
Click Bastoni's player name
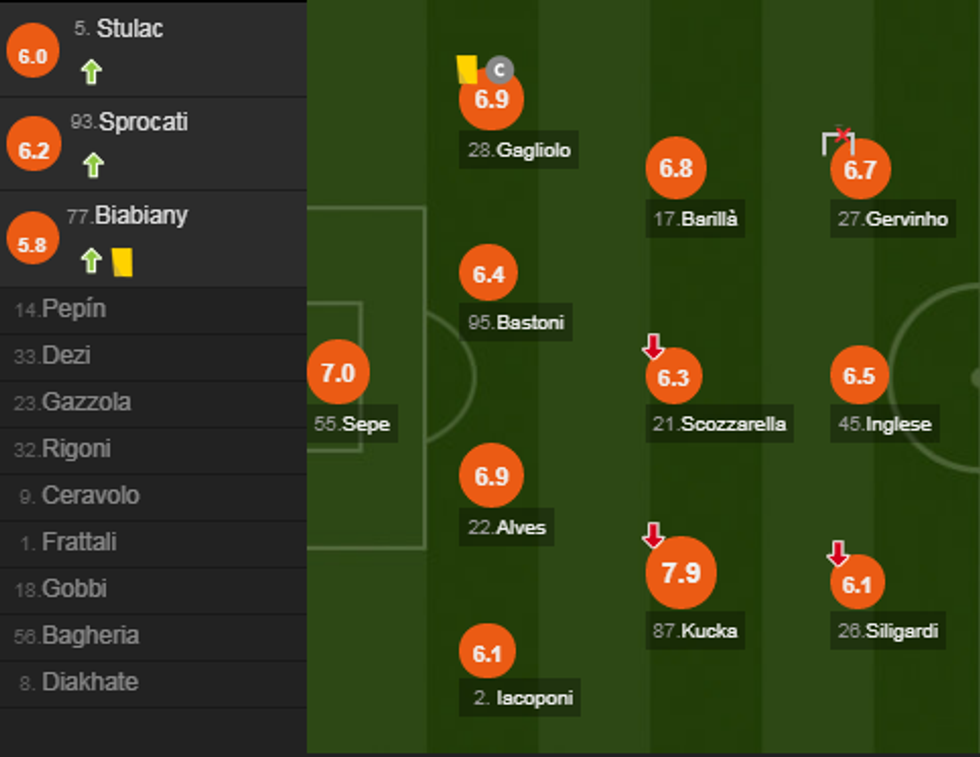(x=530, y=323)
